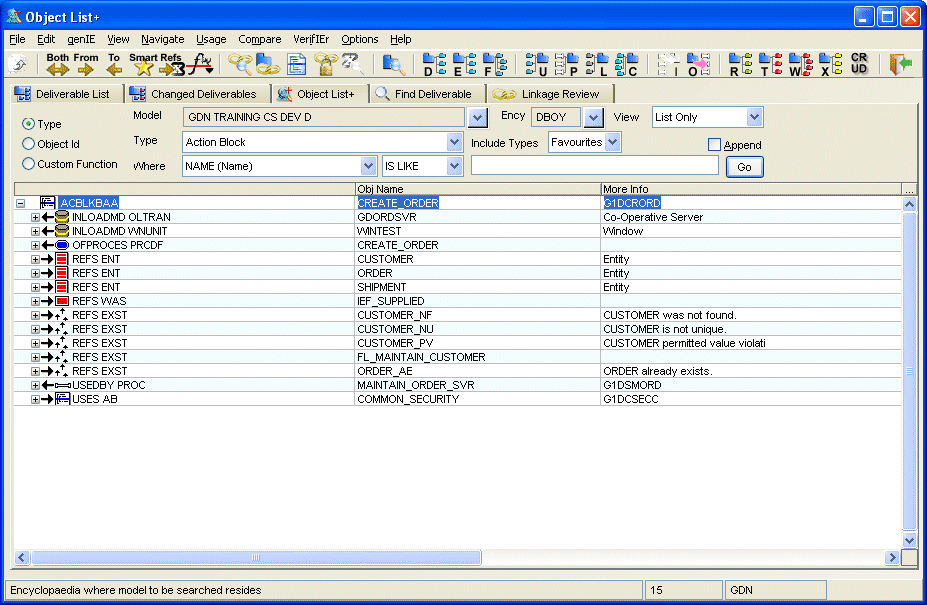This screenshot has width=927, height=605.
Task: Click the Obj Name column header
Action: pos(477,189)
